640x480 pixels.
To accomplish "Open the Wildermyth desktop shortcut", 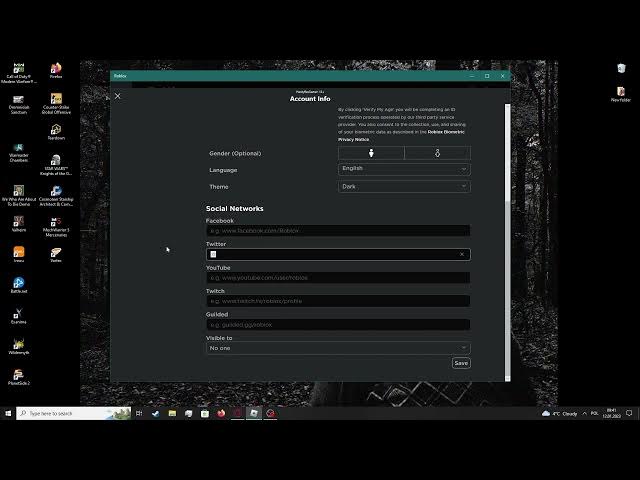I will (x=19, y=346).
